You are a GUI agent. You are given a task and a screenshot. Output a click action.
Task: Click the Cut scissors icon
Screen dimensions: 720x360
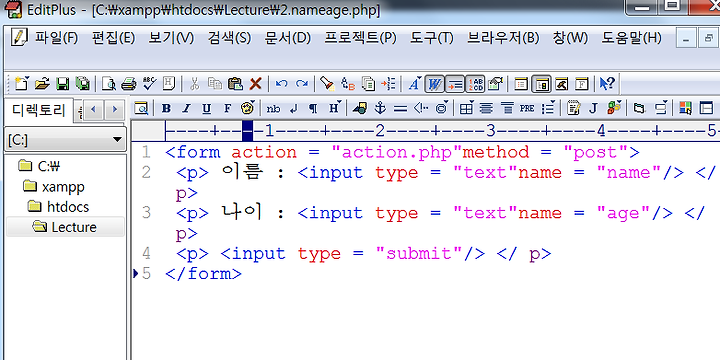pos(194,84)
